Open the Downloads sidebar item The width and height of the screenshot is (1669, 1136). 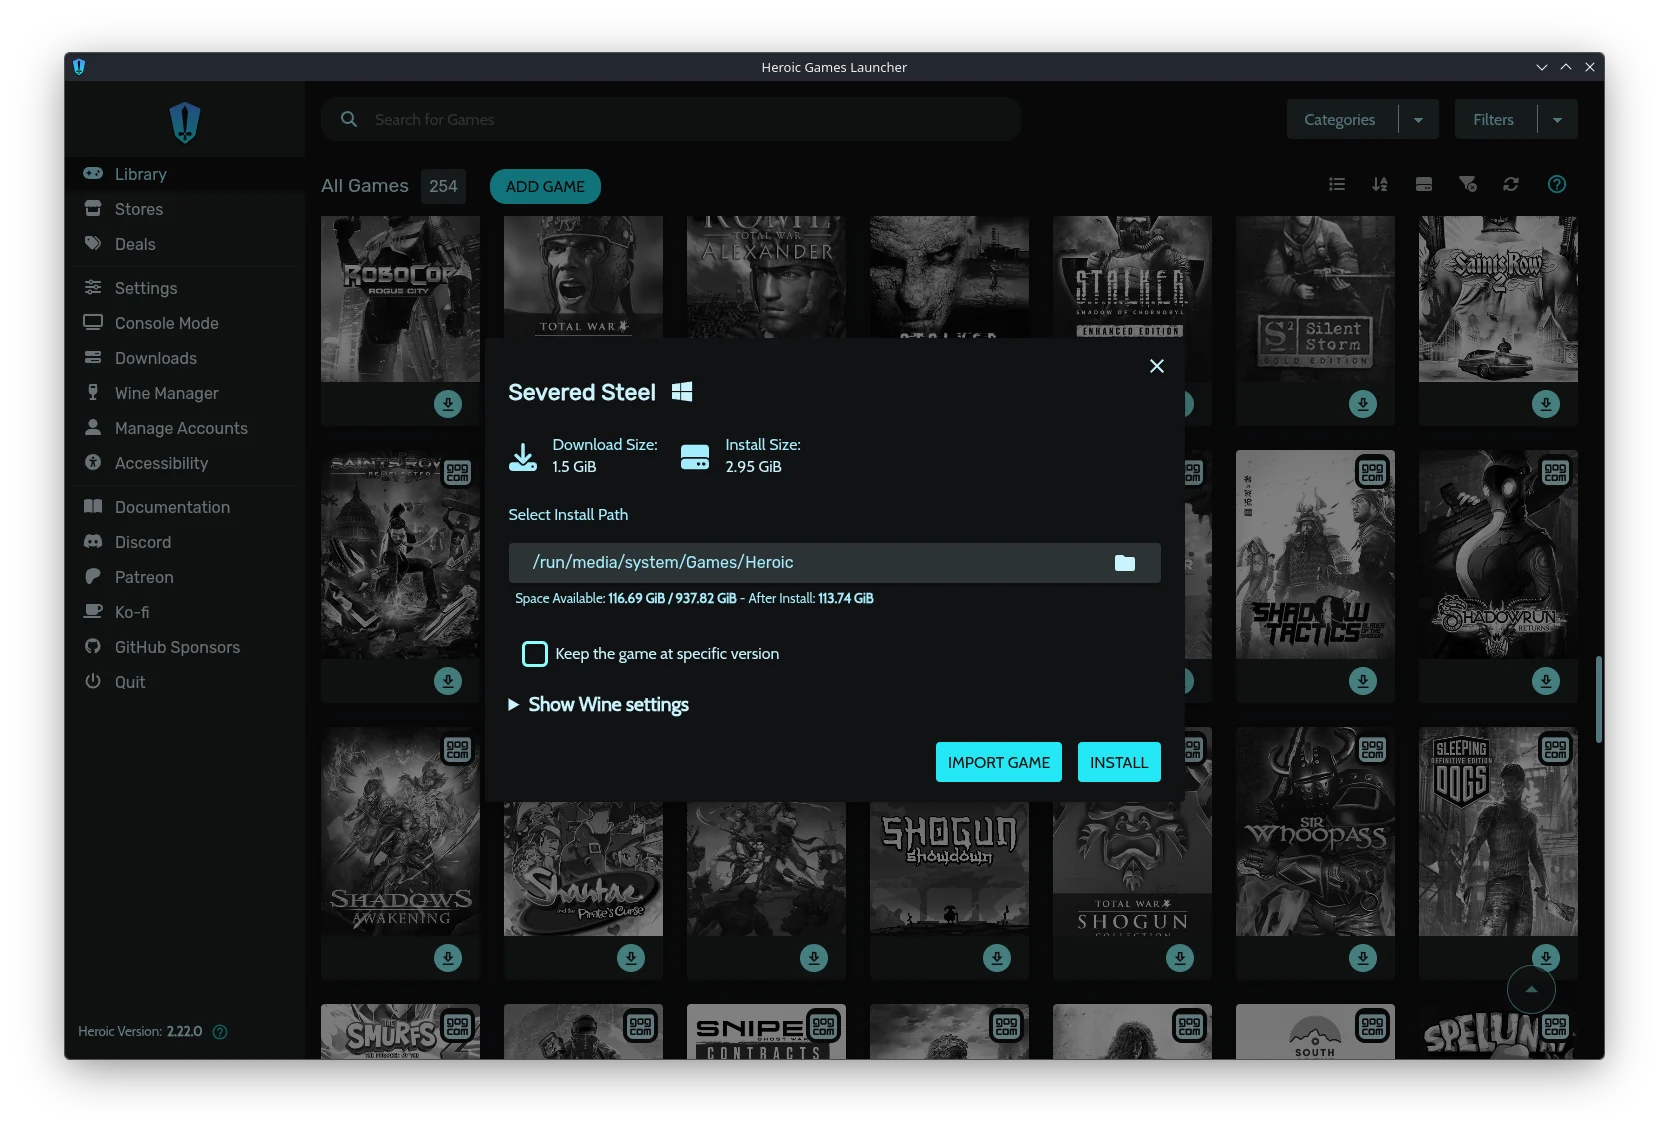point(185,358)
